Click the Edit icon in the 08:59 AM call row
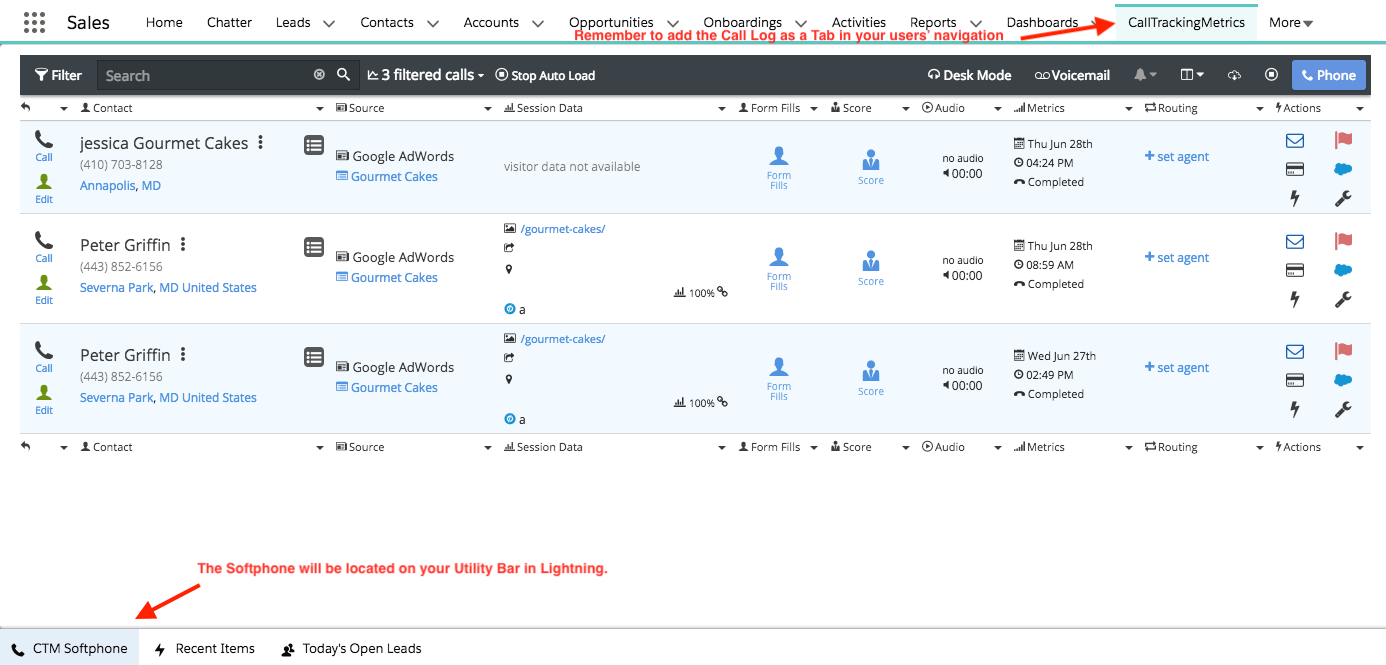Image resolution: width=1386 pixels, height=665 pixels. click(x=44, y=282)
